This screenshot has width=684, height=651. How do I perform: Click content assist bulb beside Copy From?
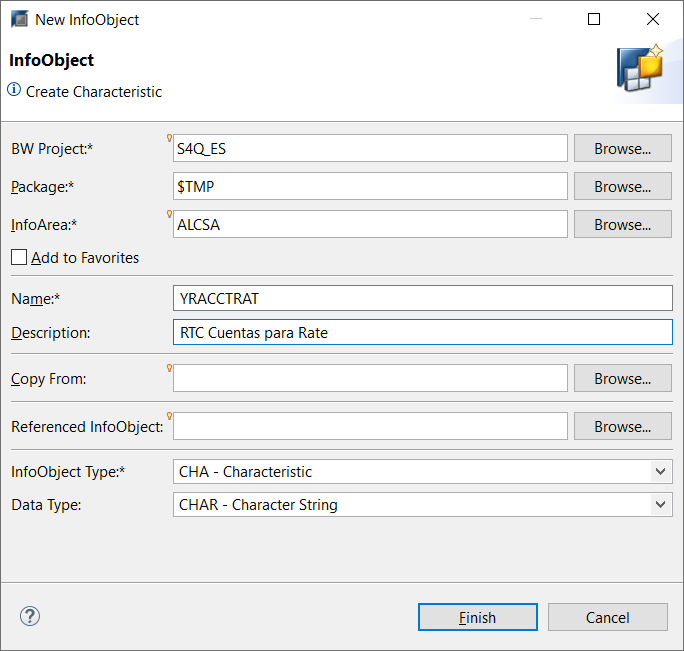170,369
